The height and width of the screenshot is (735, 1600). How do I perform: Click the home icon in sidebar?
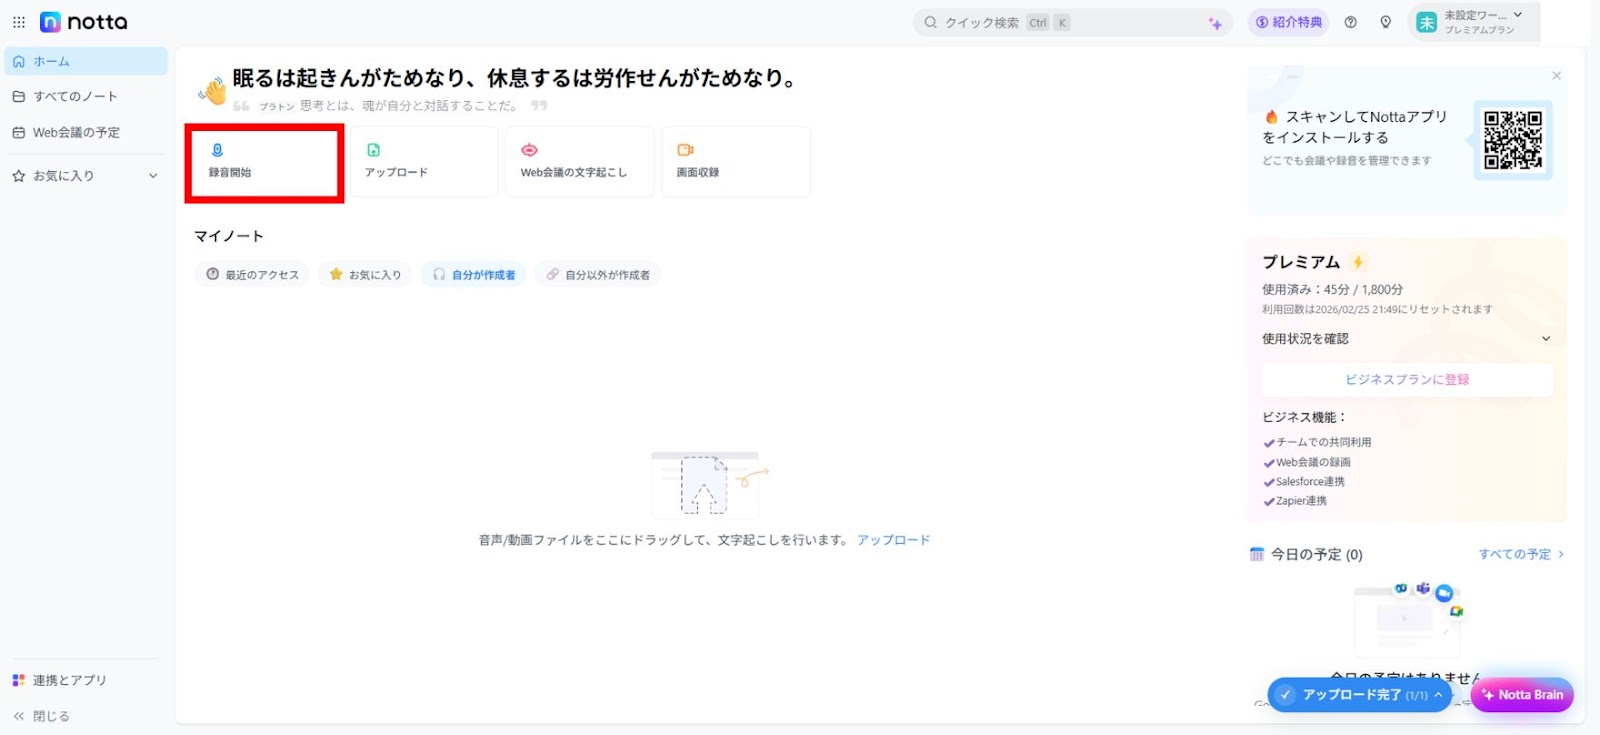click(19, 62)
